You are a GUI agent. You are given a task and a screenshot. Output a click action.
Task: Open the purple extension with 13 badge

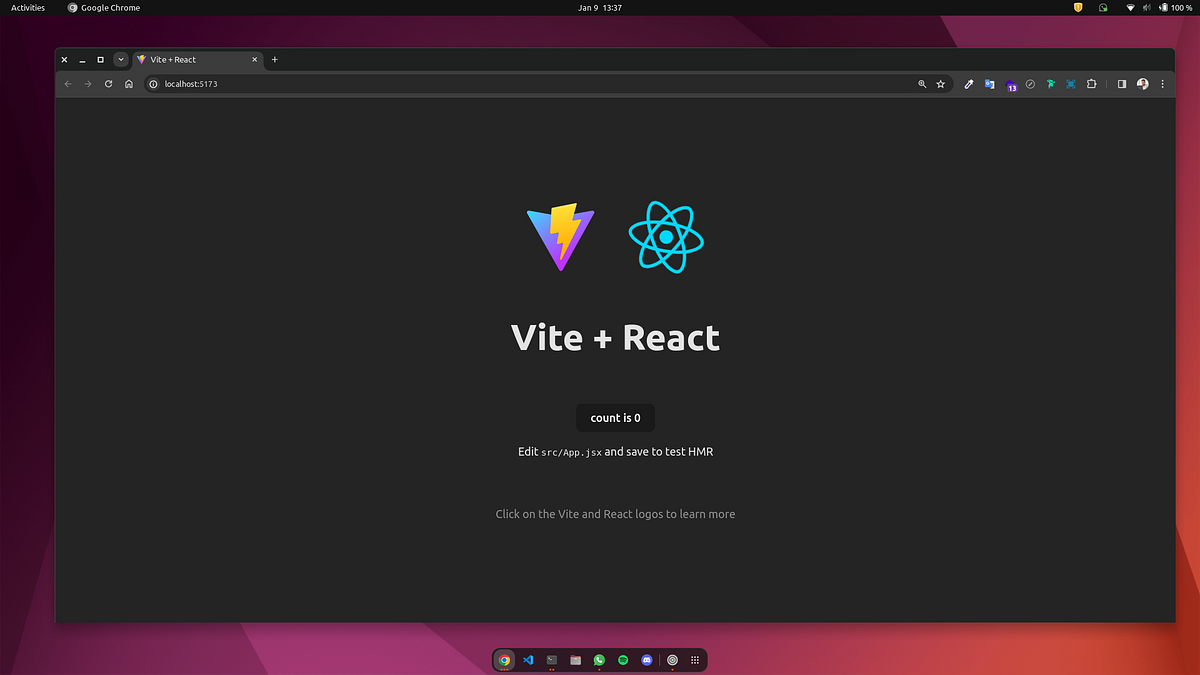1010,85
